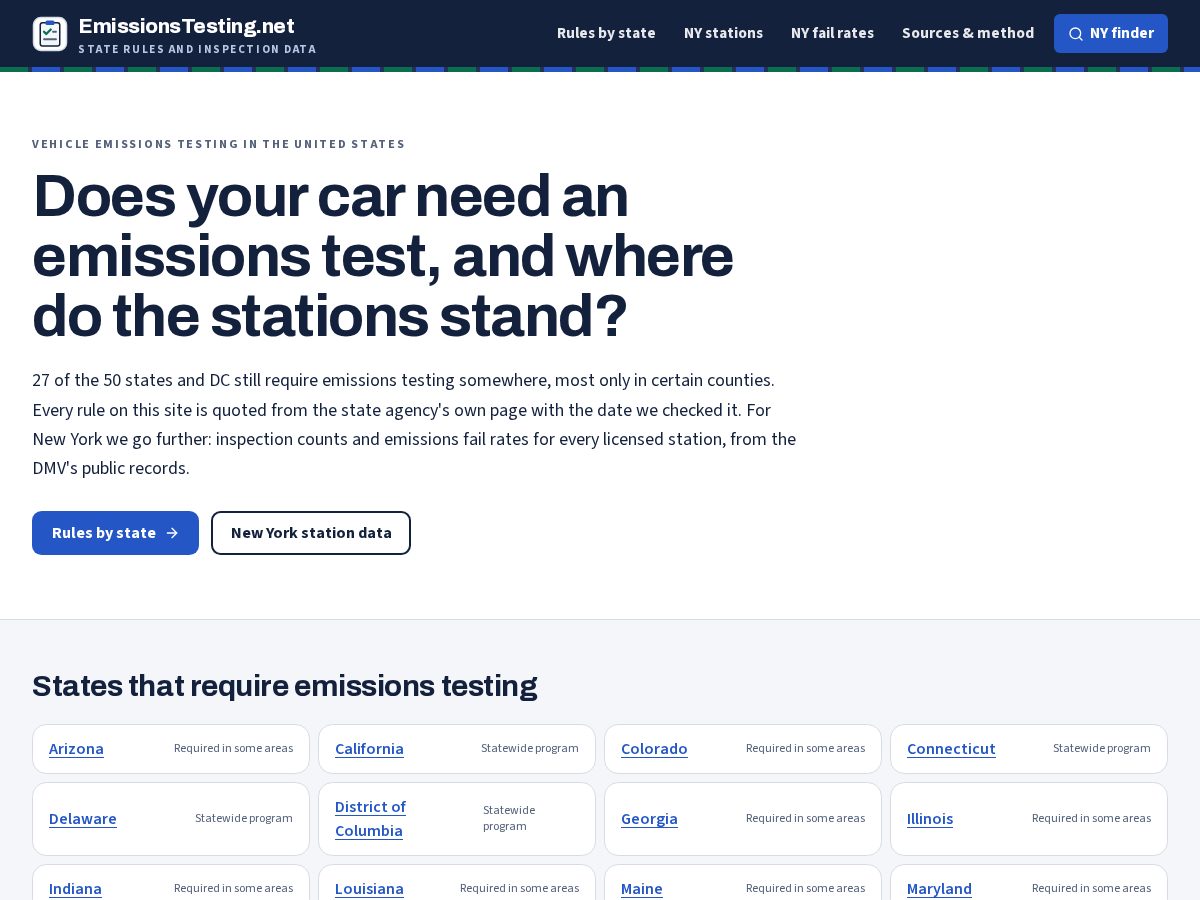Open the California state link
The height and width of the screenshot is (900, 1200).
(x=369, y=749)
